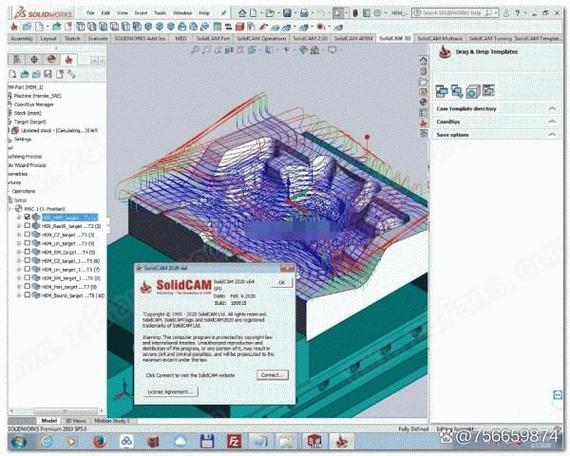Switch to the 3D Views bottom tab
Image resolution: width=570 pixels, height=456 pixels.
click(75, 421)
